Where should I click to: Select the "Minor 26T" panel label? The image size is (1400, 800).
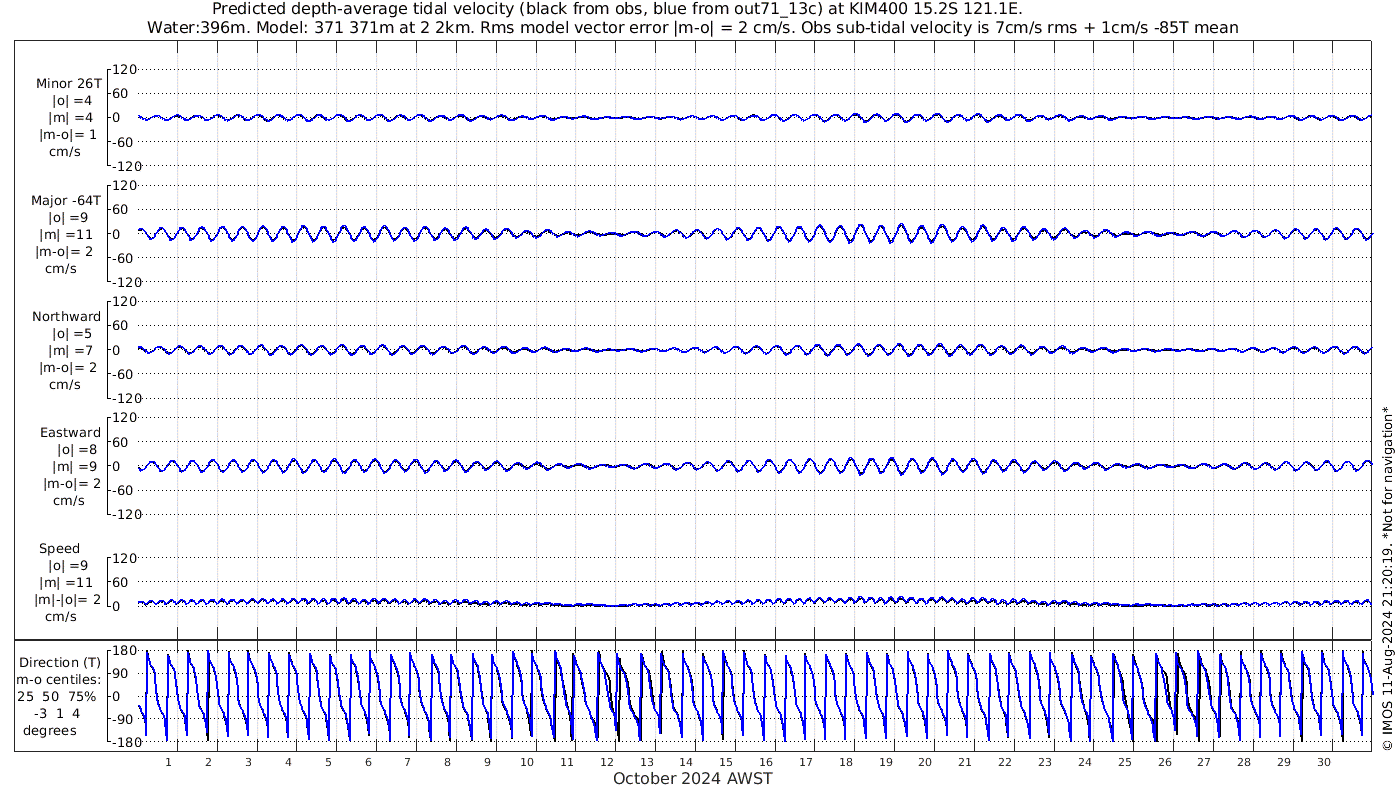click(x=68, y=84)
